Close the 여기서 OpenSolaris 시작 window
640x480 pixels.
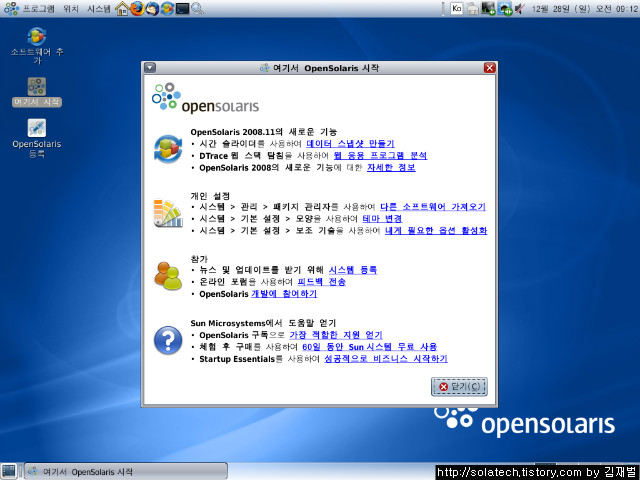point(489,68)
